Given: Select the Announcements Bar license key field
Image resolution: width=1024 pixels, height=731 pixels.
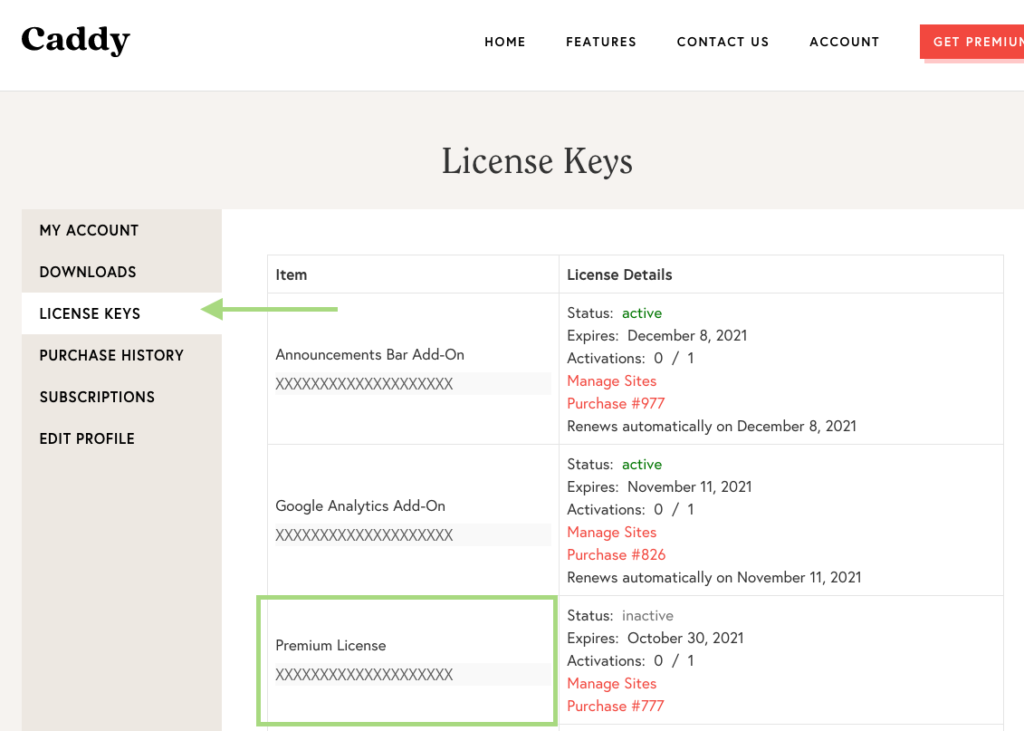Looking at the screenshot, I should (x=413, y=383).
